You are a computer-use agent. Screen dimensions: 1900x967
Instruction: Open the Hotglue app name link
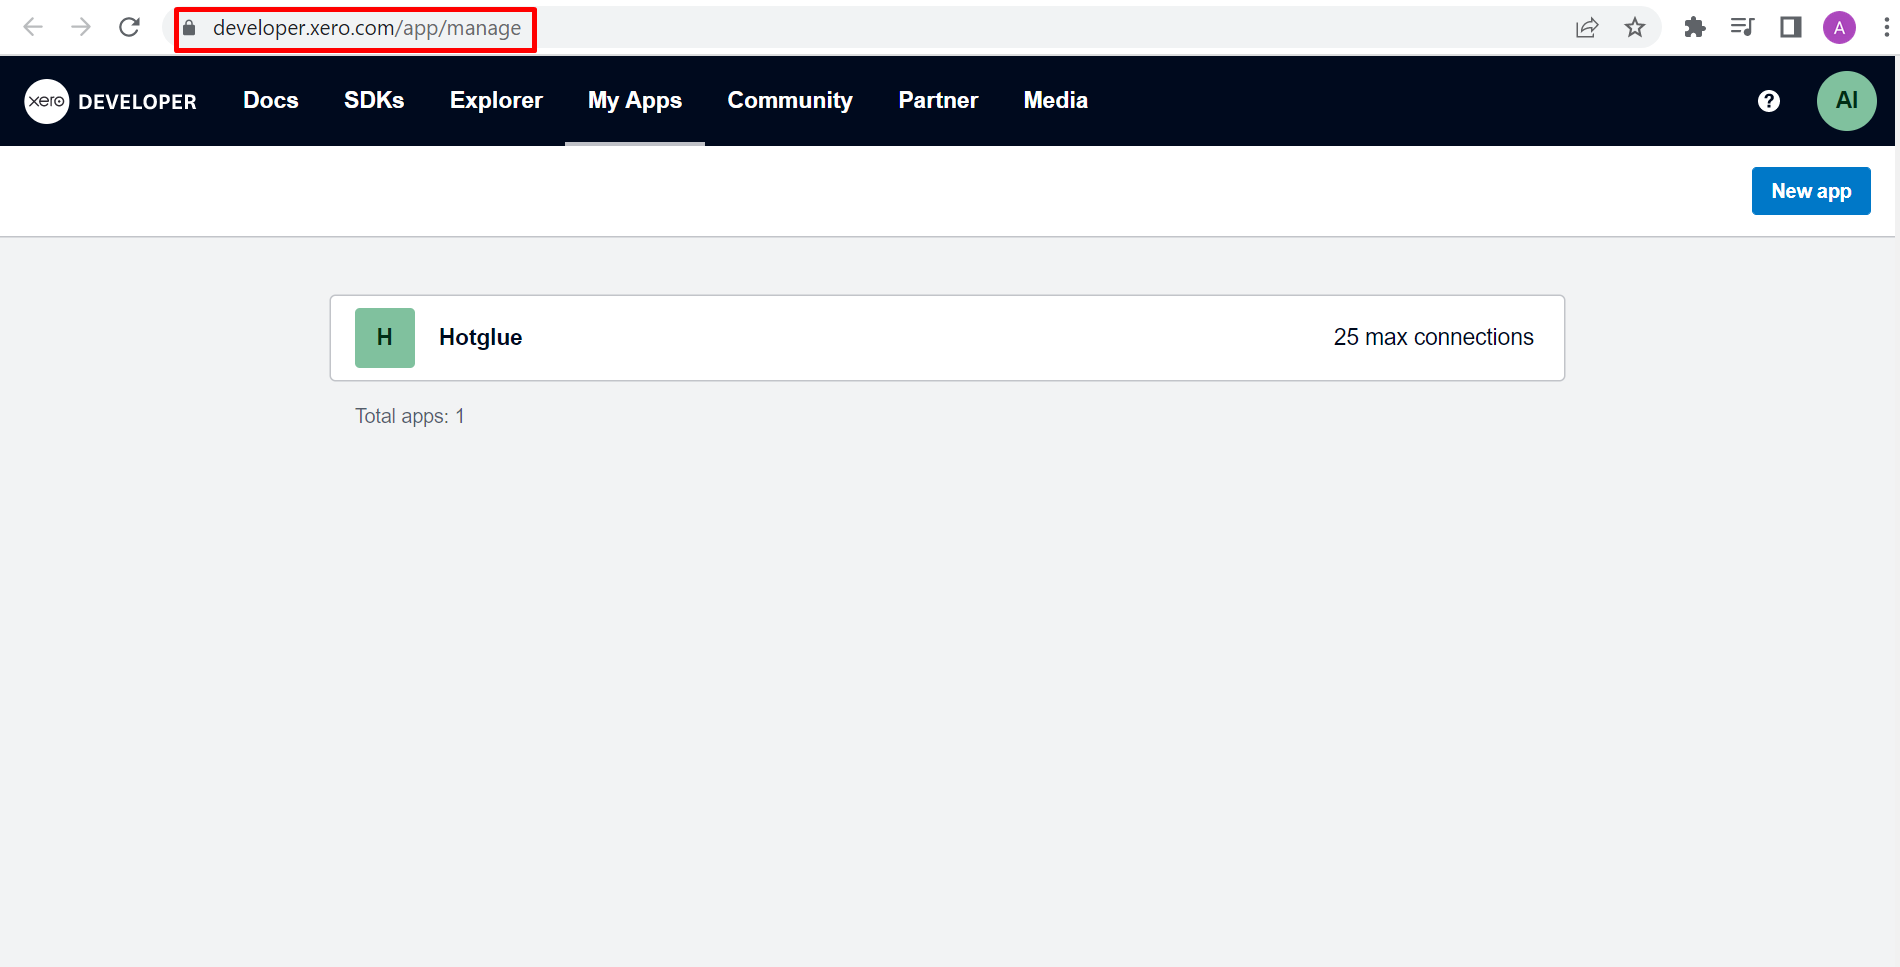(x=481, y=338)
